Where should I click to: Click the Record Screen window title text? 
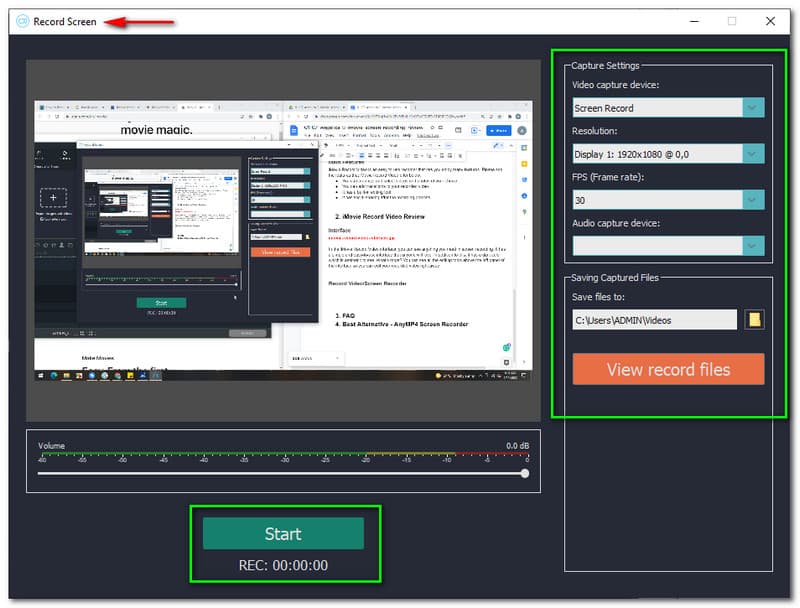65,21
